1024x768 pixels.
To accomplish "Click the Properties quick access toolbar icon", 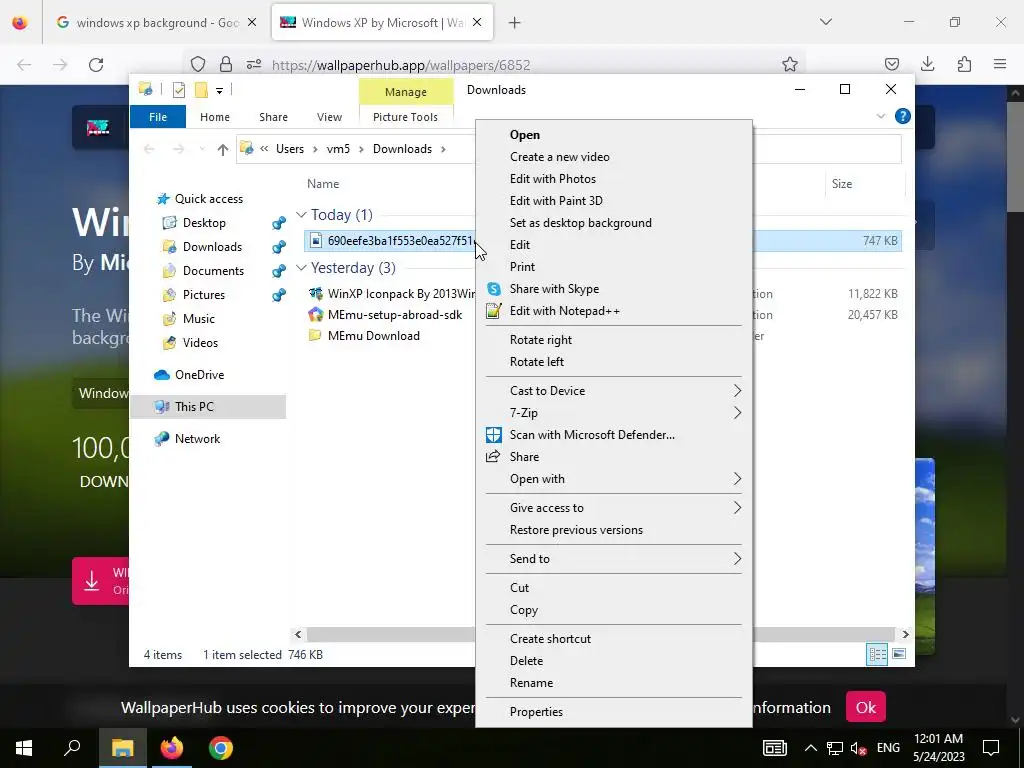I will point(178,90).
